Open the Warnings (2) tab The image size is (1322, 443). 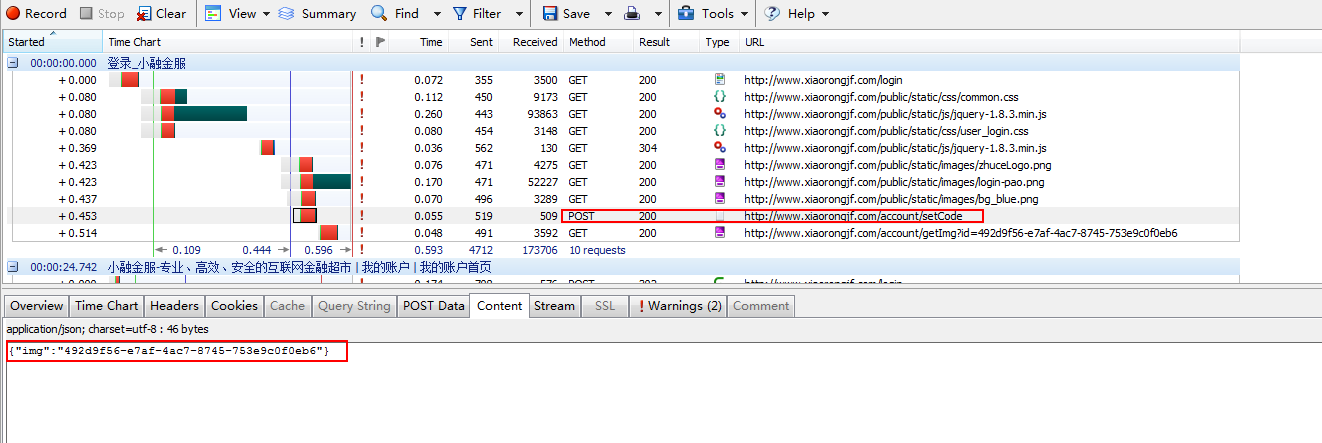point(680,306)
